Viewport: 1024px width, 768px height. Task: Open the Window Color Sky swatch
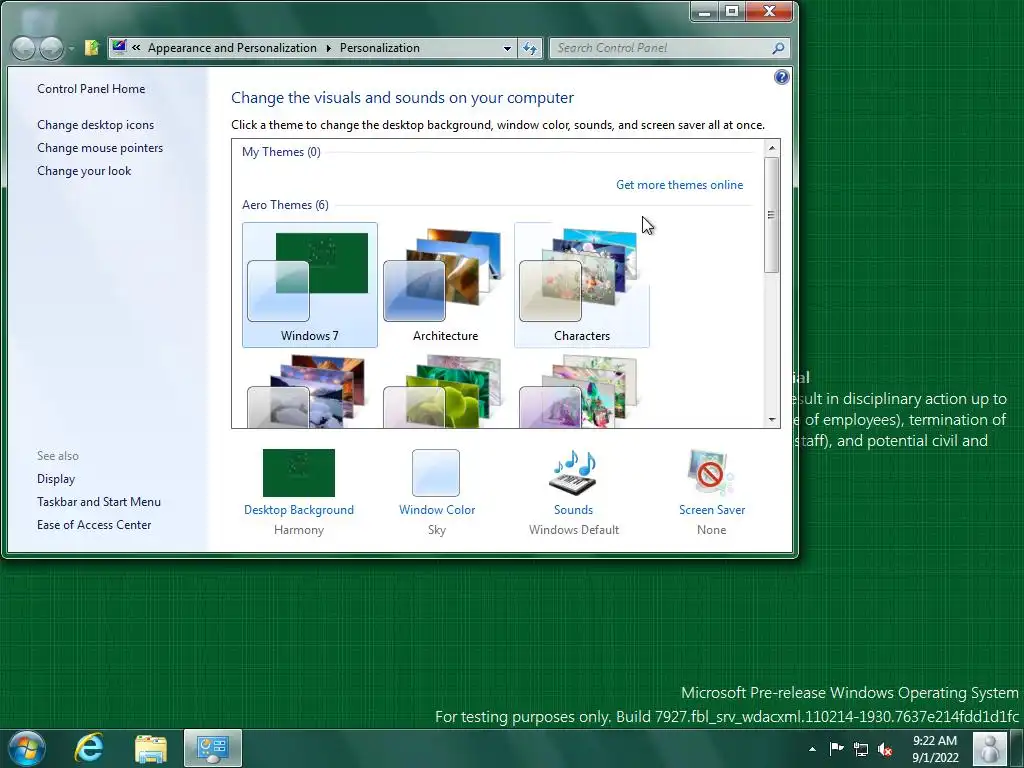436,473
